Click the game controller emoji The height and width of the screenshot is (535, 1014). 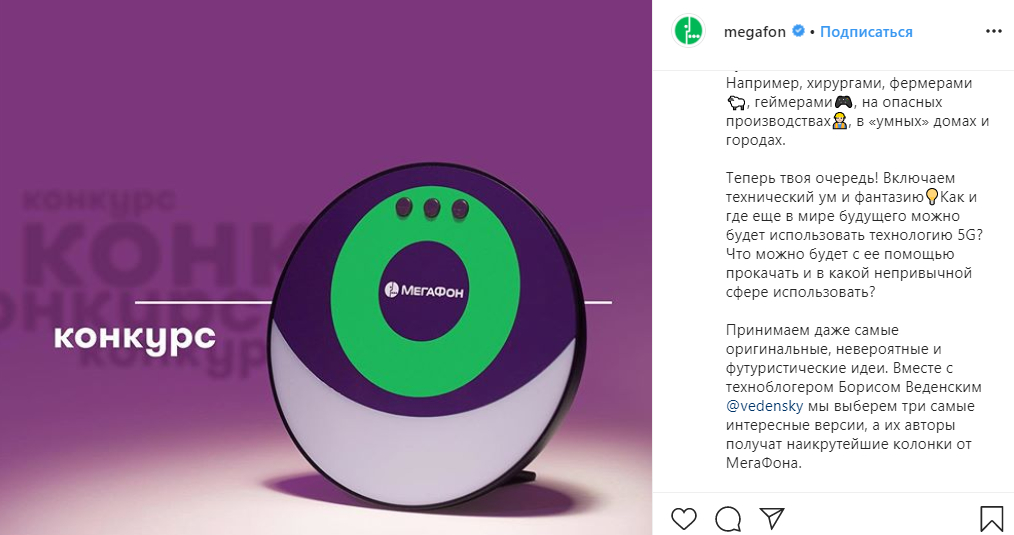click(843, 102)
